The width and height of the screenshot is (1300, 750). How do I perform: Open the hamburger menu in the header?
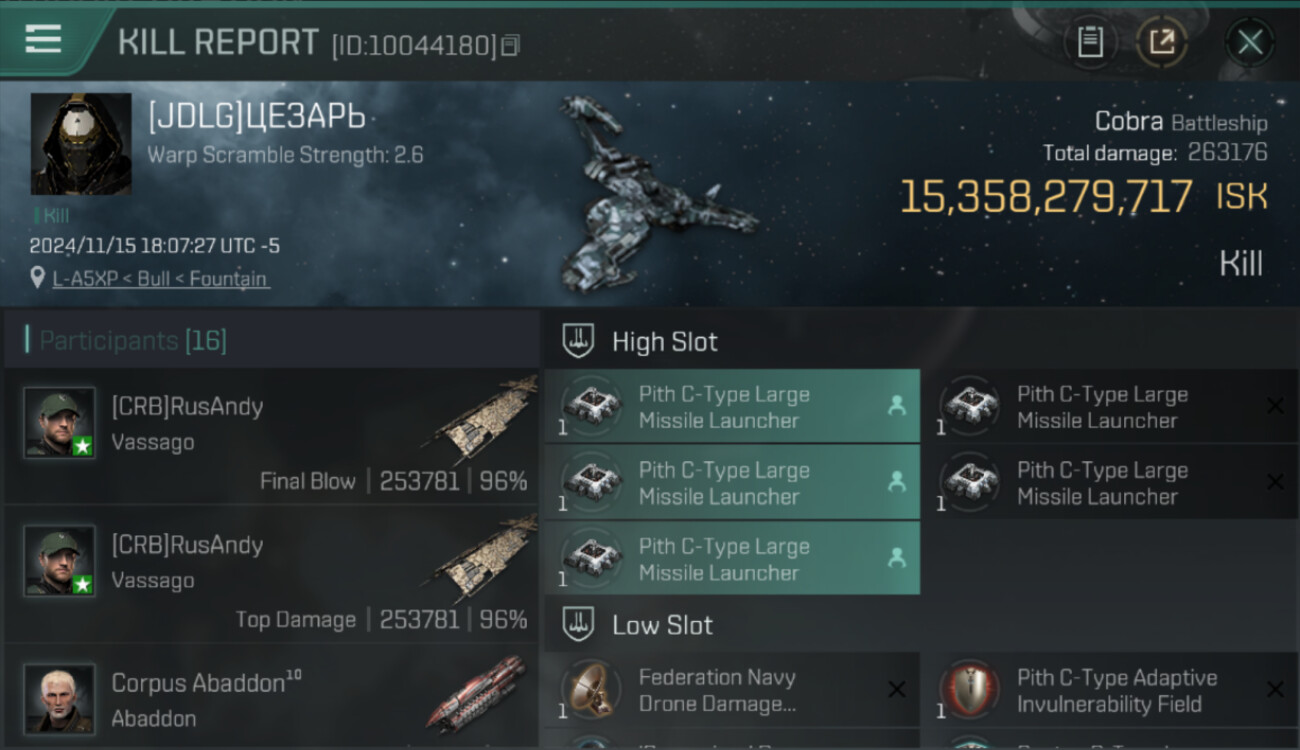pos(43,39)
